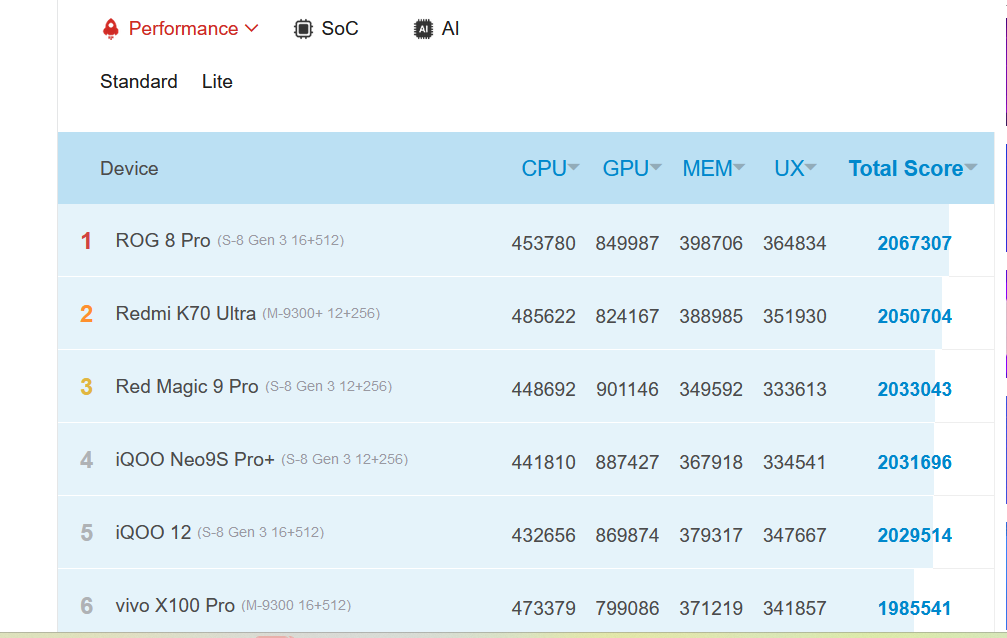Screen dimensions: 1007x638
Task: Click iQOO 12 CPU score 432656
Action: click(543, 535)
